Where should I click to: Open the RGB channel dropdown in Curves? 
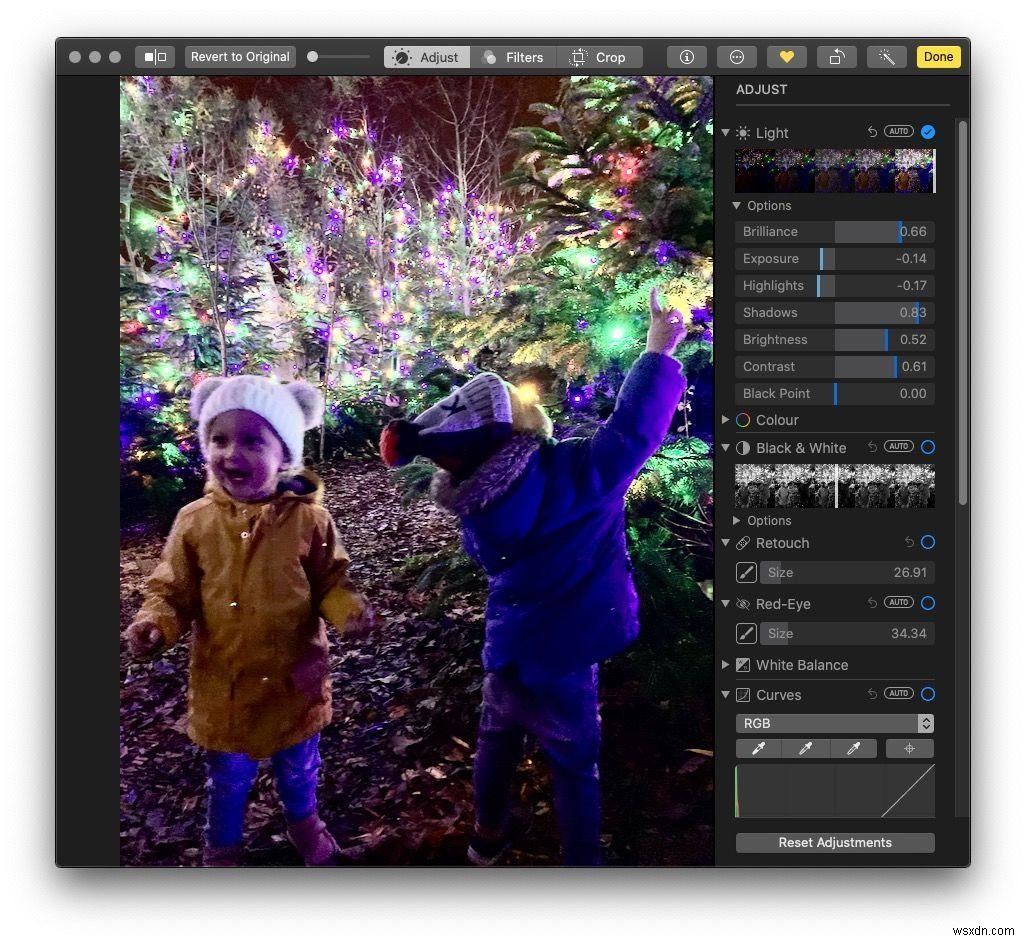click(x=835, y=723)
